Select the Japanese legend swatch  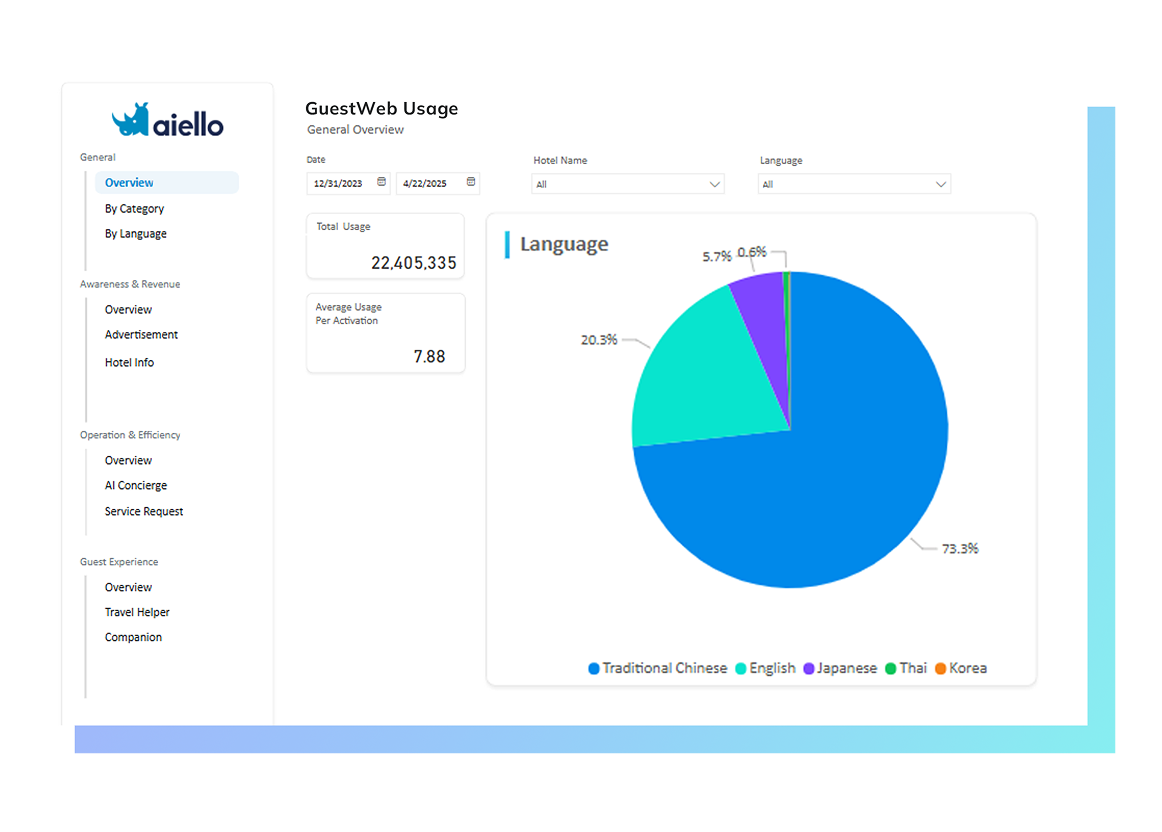coord(809,668)
